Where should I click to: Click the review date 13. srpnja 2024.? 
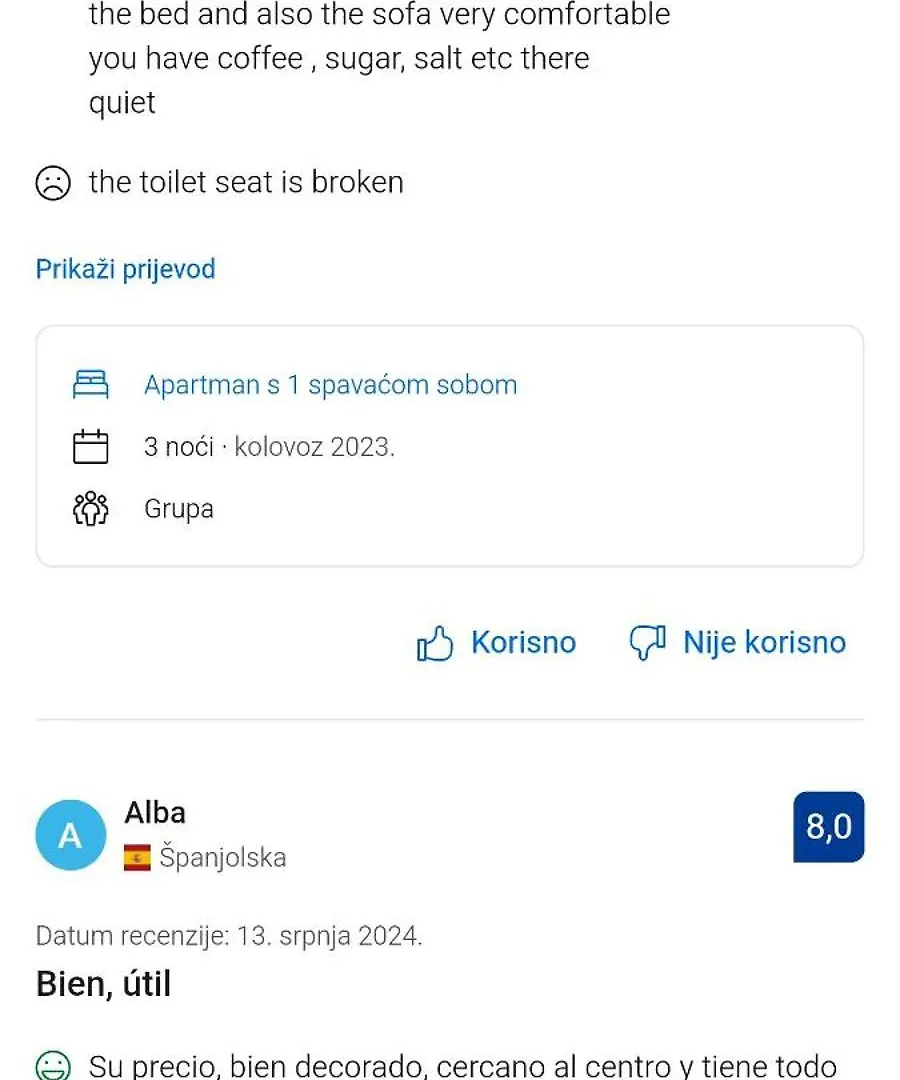[329, 936]
